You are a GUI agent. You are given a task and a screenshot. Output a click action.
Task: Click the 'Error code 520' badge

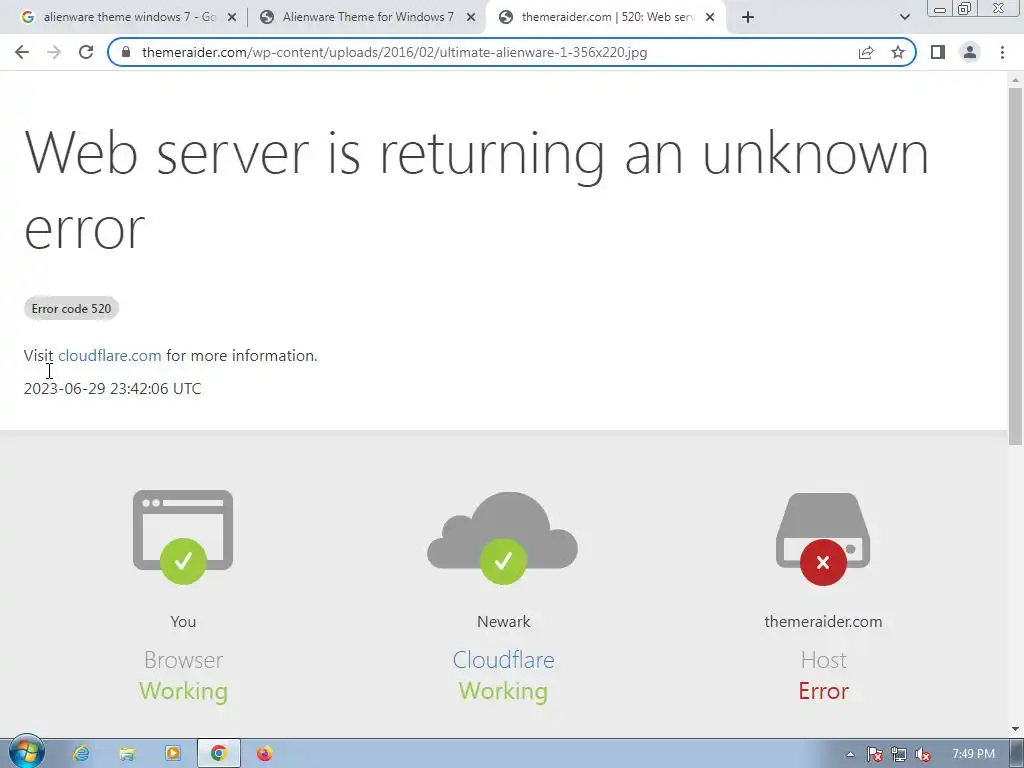(71, 309)
